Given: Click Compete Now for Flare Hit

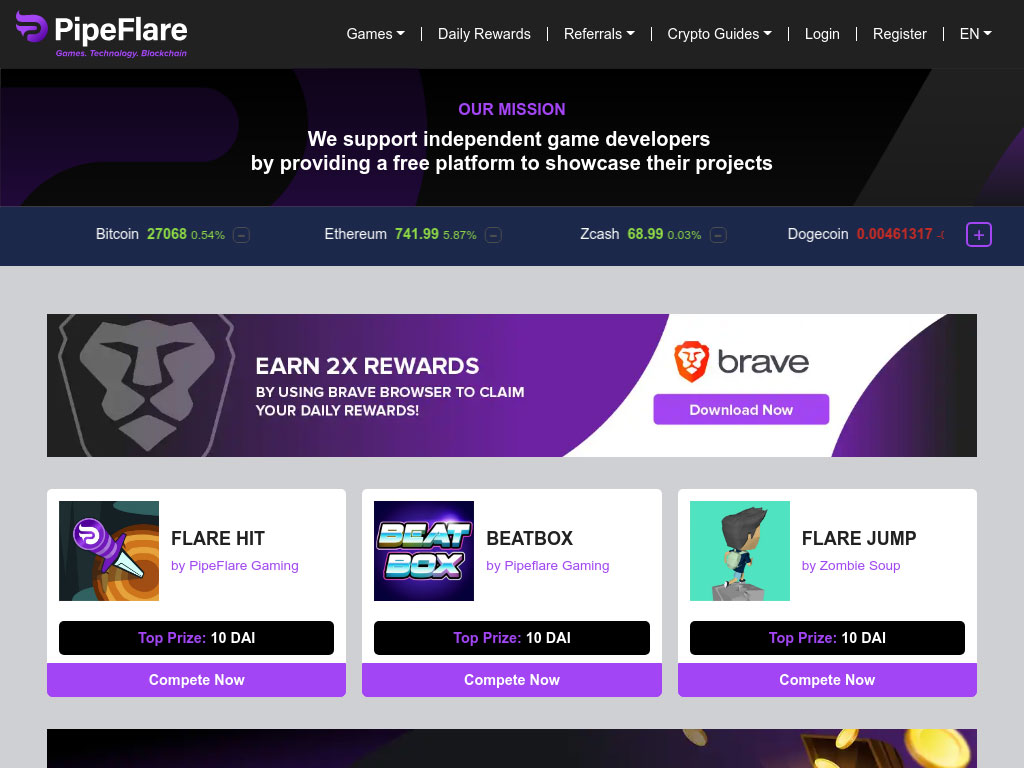Looking at the screenshot, I should [x=197, y=680].
